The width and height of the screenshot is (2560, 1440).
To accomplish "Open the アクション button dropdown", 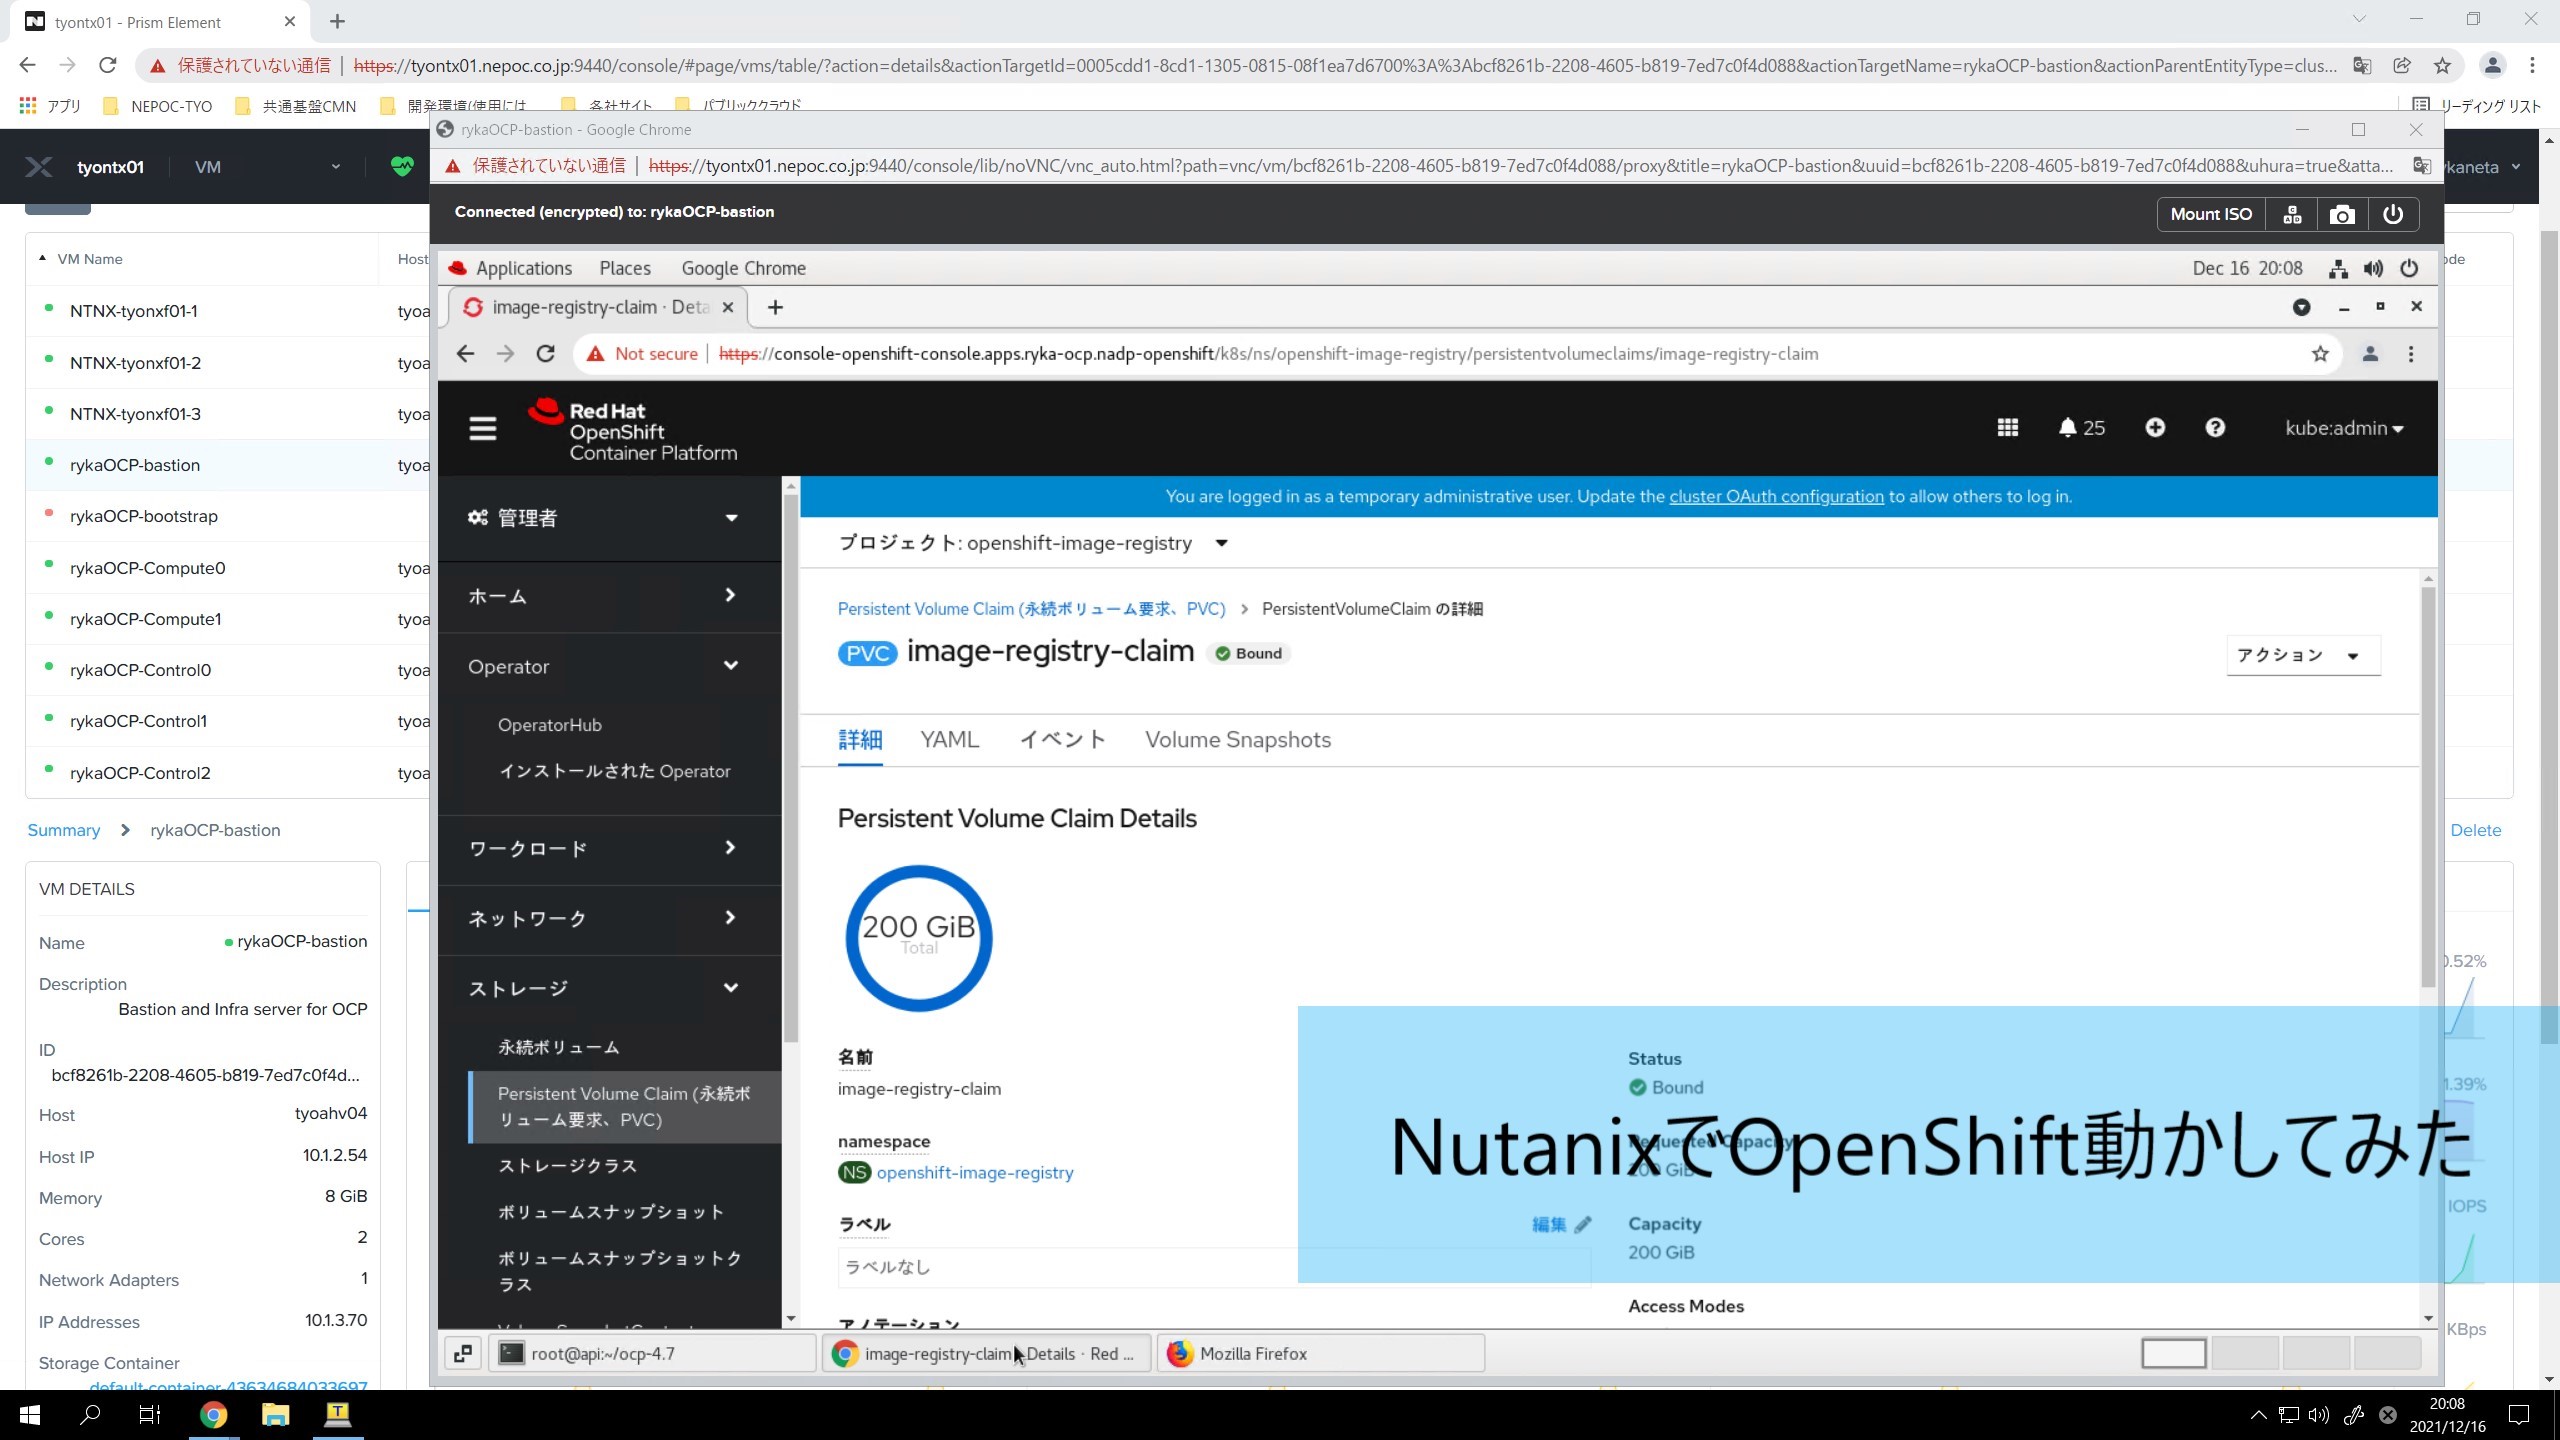I will [x=2300, y=654].
